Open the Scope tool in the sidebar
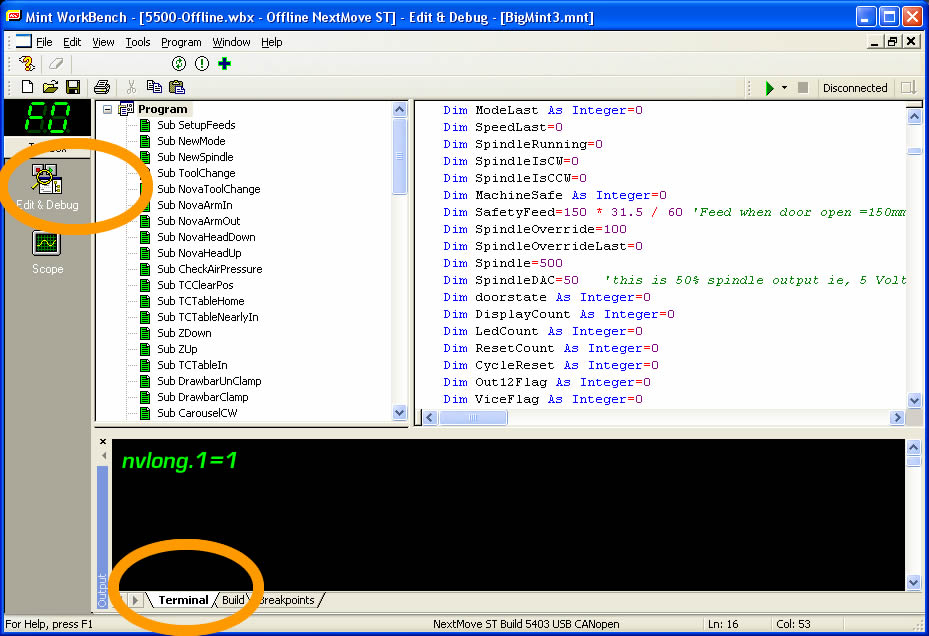This screenshot has height=636, width=929. click(x=47, y=253)
